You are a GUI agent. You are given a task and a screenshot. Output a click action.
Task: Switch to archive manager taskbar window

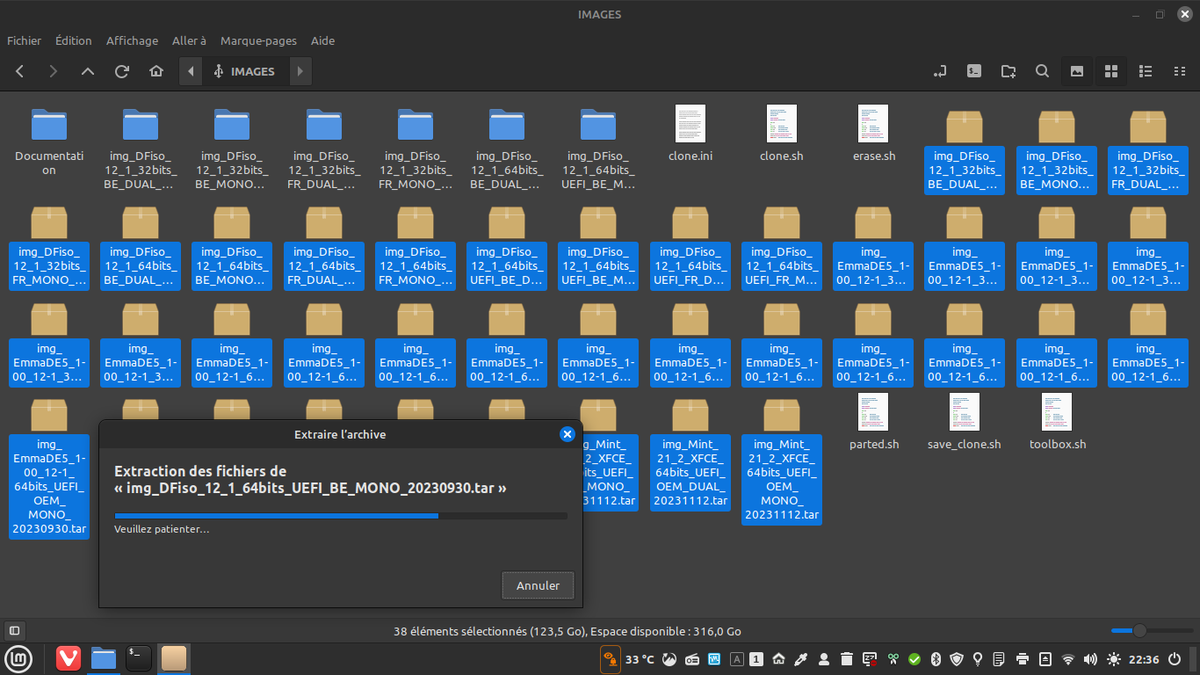coord(174,658)
